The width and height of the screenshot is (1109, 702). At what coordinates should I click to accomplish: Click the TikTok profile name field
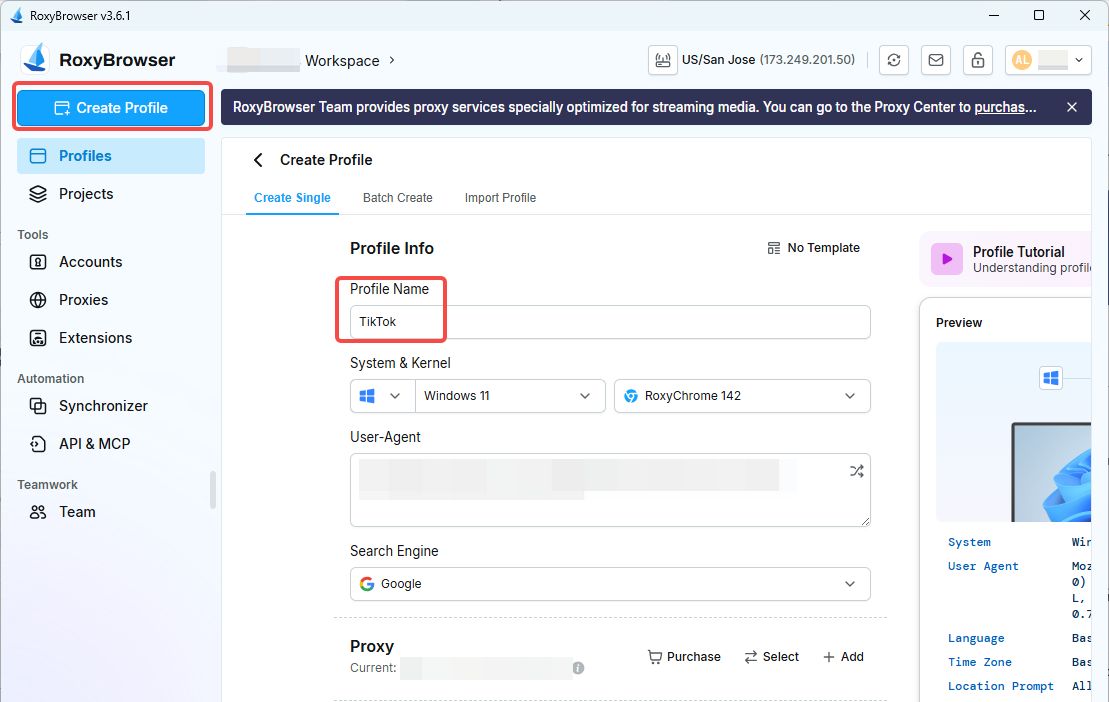coord(610,321)
